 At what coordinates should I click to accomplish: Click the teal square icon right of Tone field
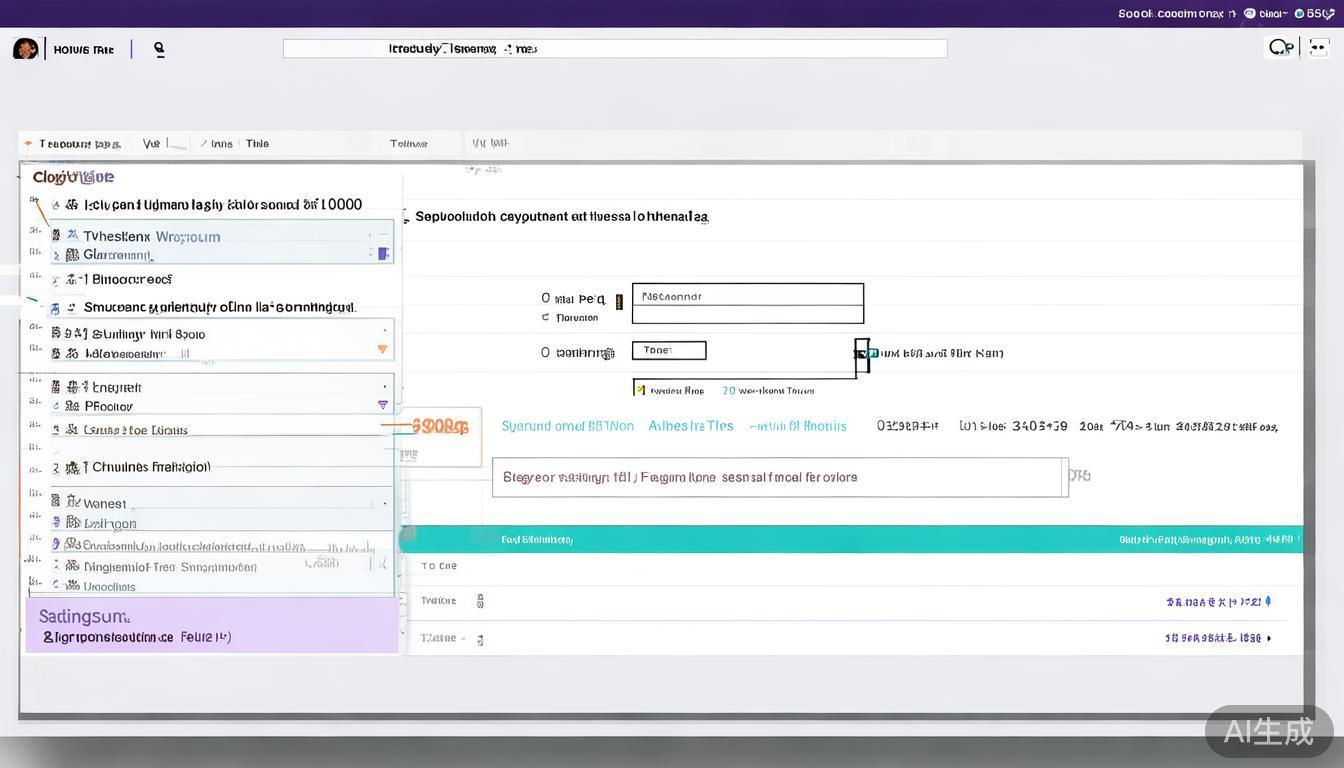[872, 353]
